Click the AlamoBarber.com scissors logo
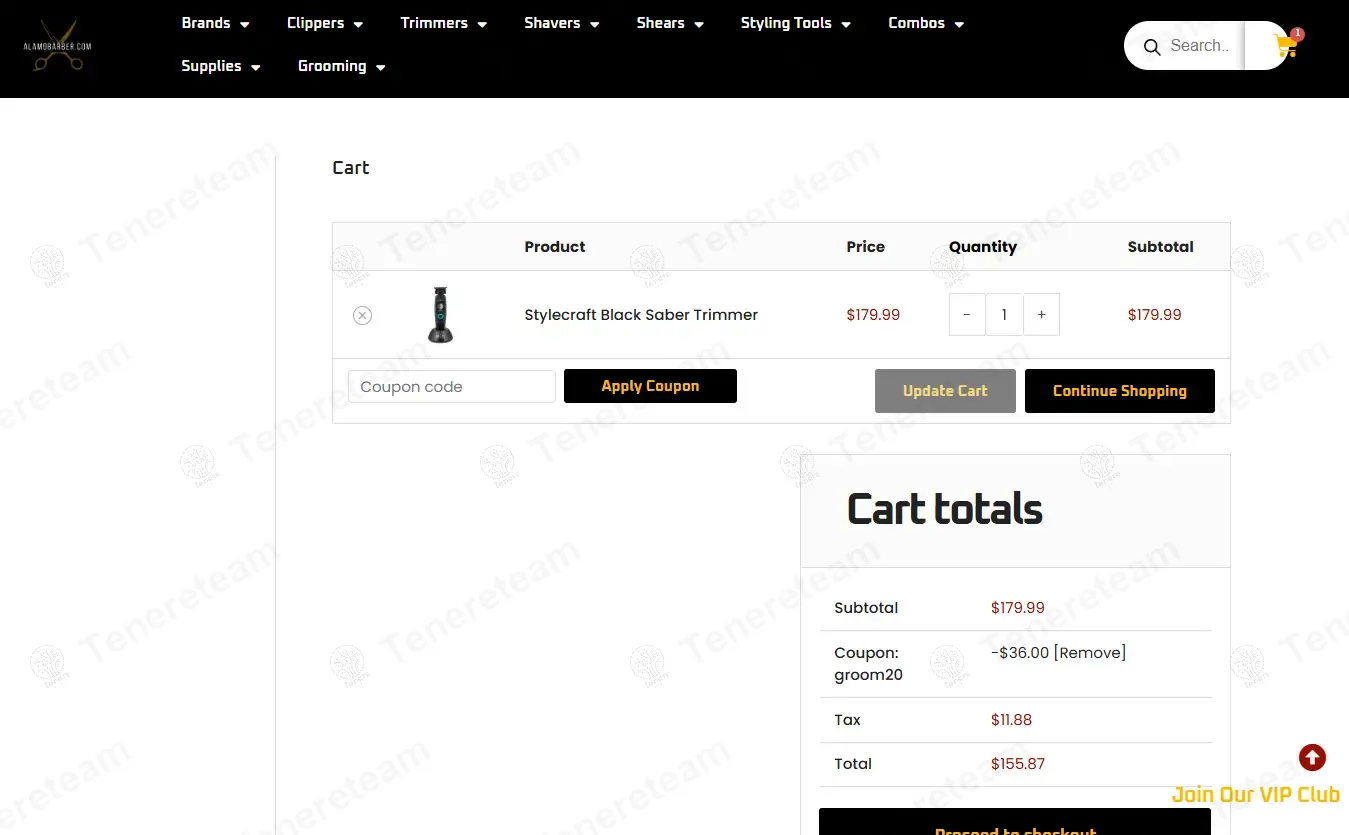The image size is (1349, 835). 57,47
